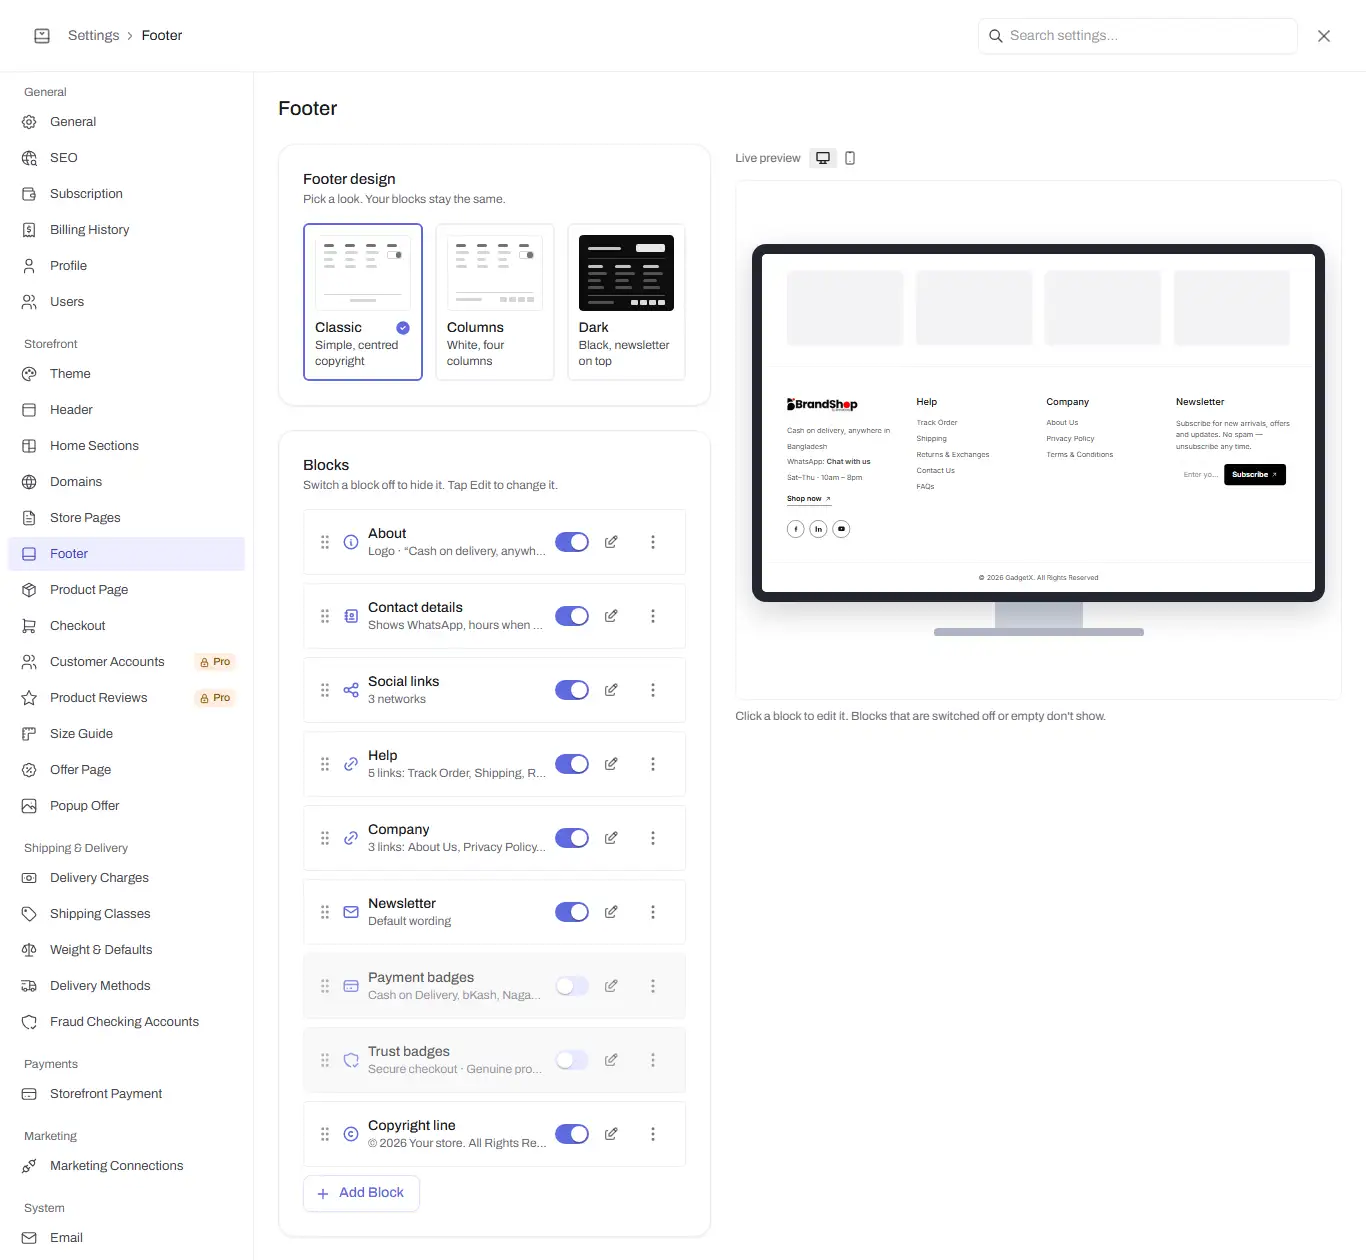Image resolution: width=1366 pixels, height=1260 pixels.
Task: Edit the Copyright line block
Action: [x=611, y=1134]
